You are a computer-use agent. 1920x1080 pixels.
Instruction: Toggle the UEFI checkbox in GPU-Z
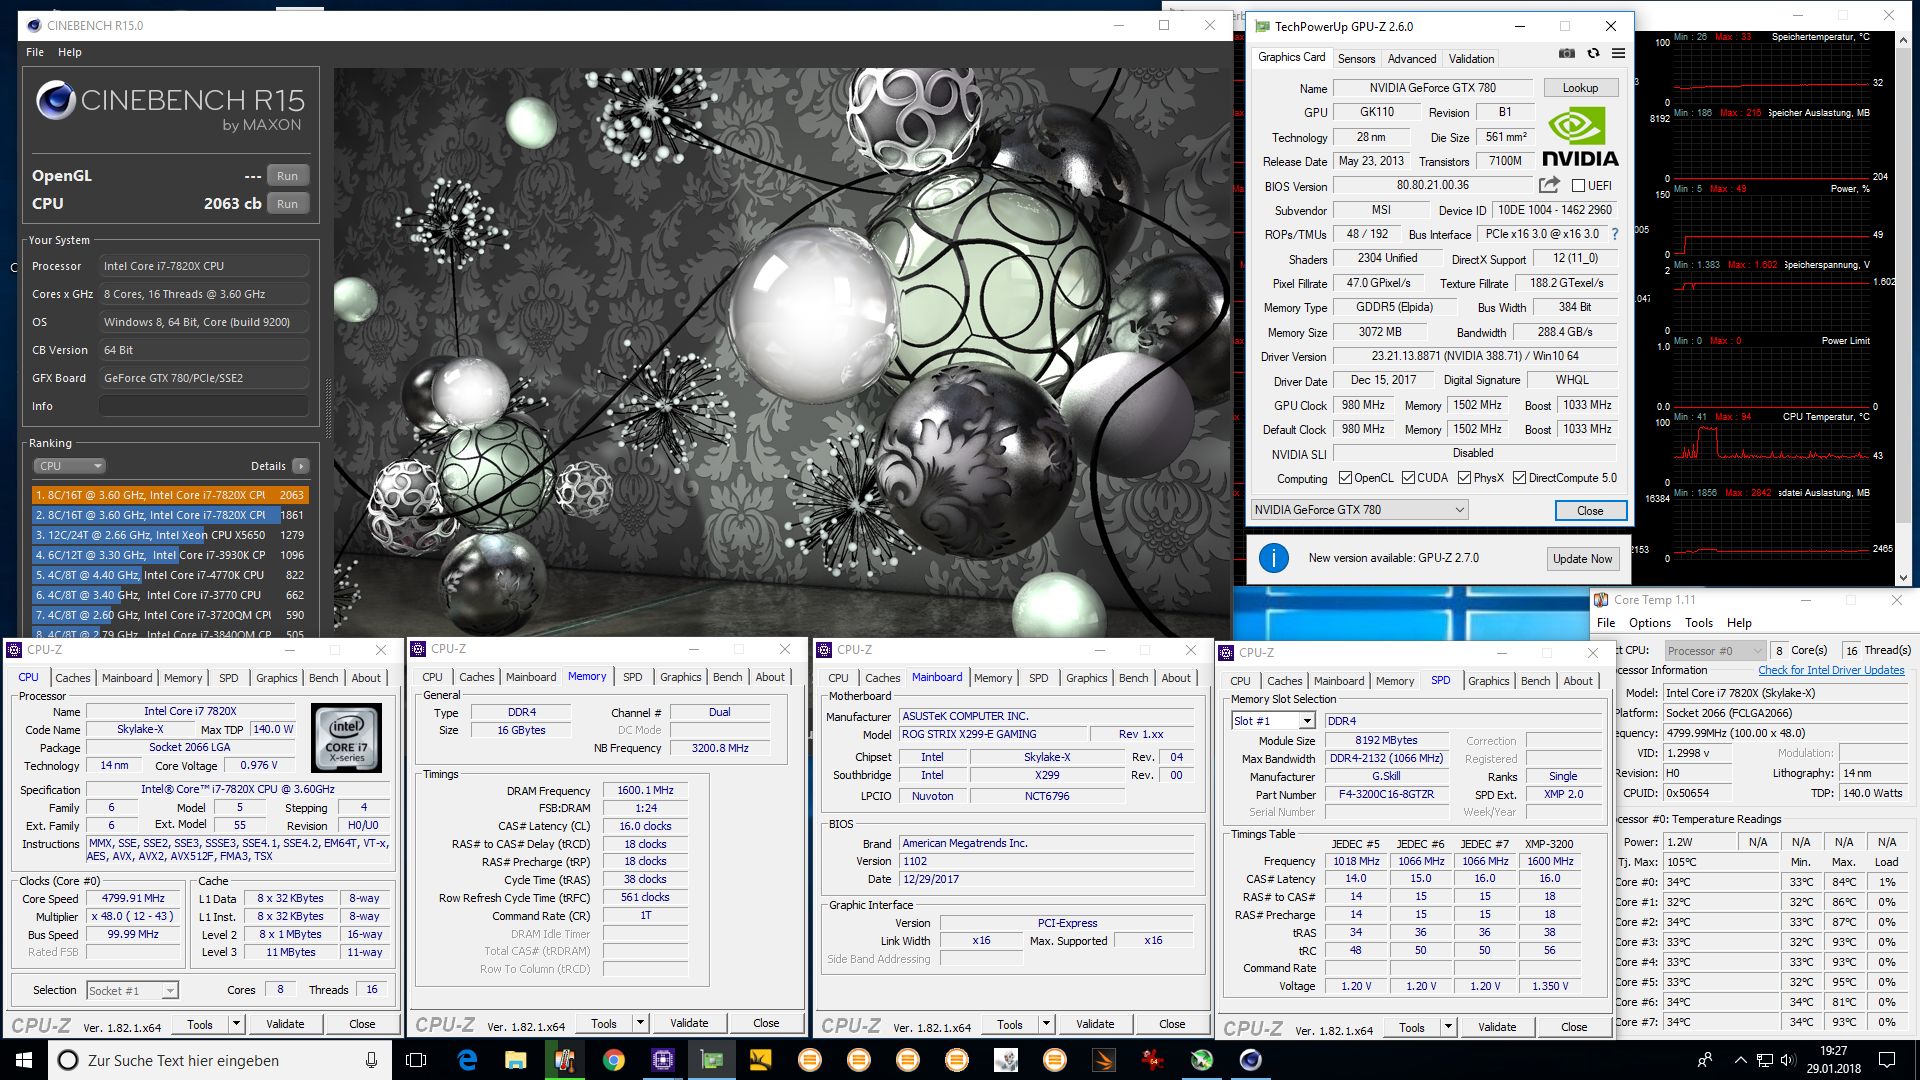pos(1578,186)
